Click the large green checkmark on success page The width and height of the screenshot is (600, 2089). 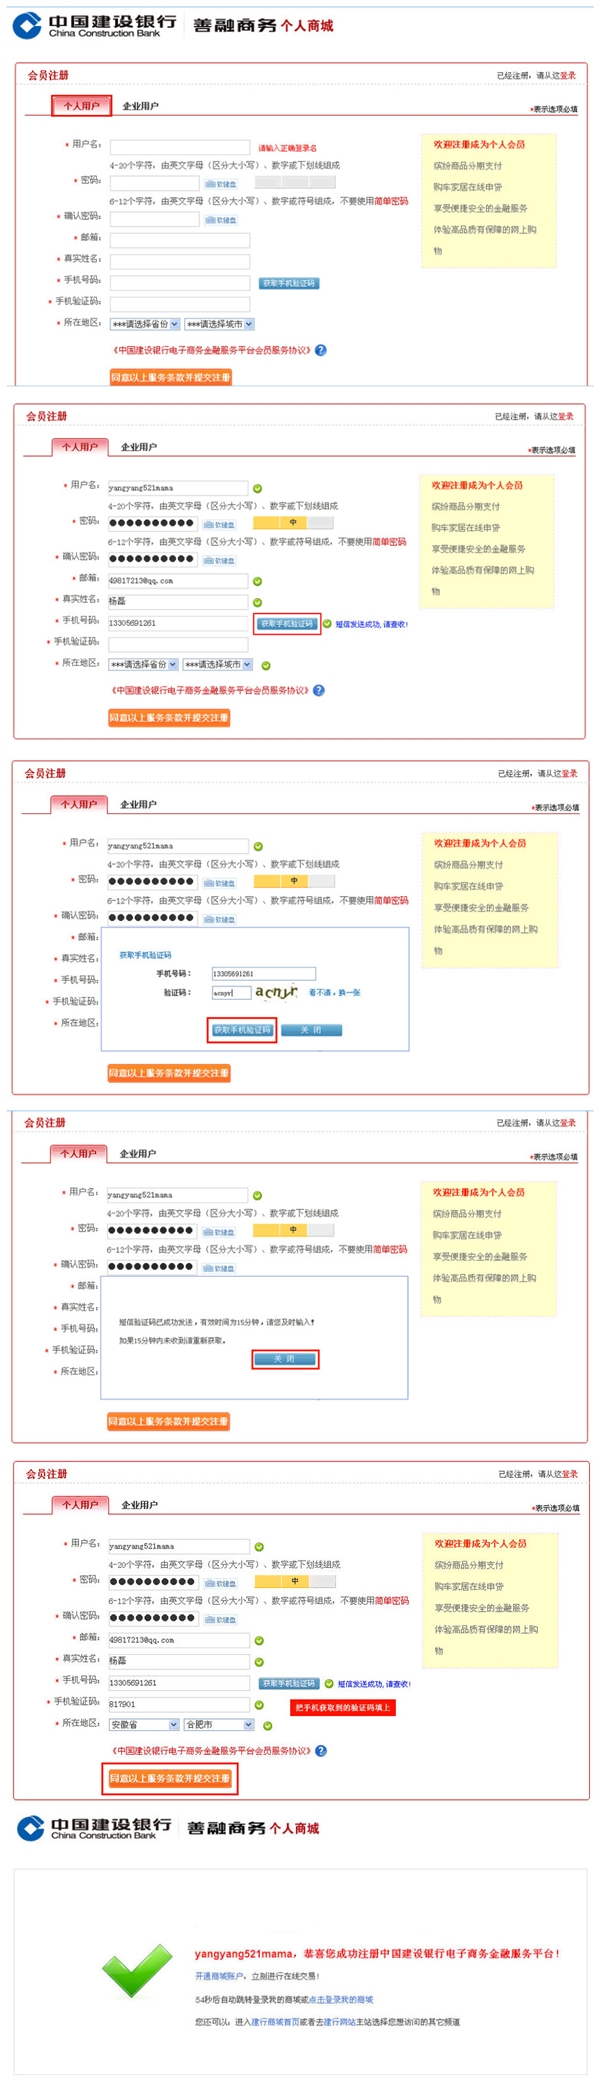pyautogui.click(x=138, y=1968)
